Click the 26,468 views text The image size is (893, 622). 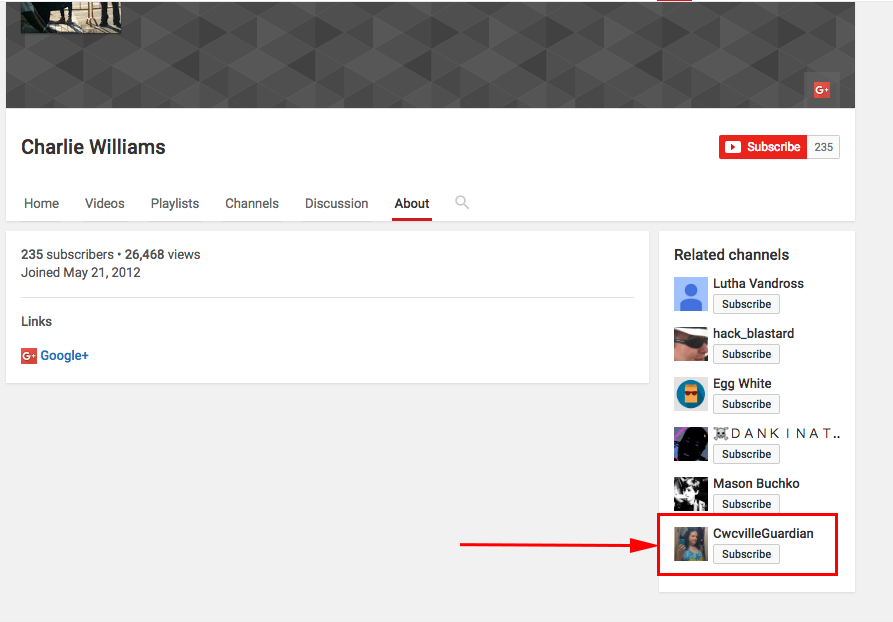click(x=162, y=255)
